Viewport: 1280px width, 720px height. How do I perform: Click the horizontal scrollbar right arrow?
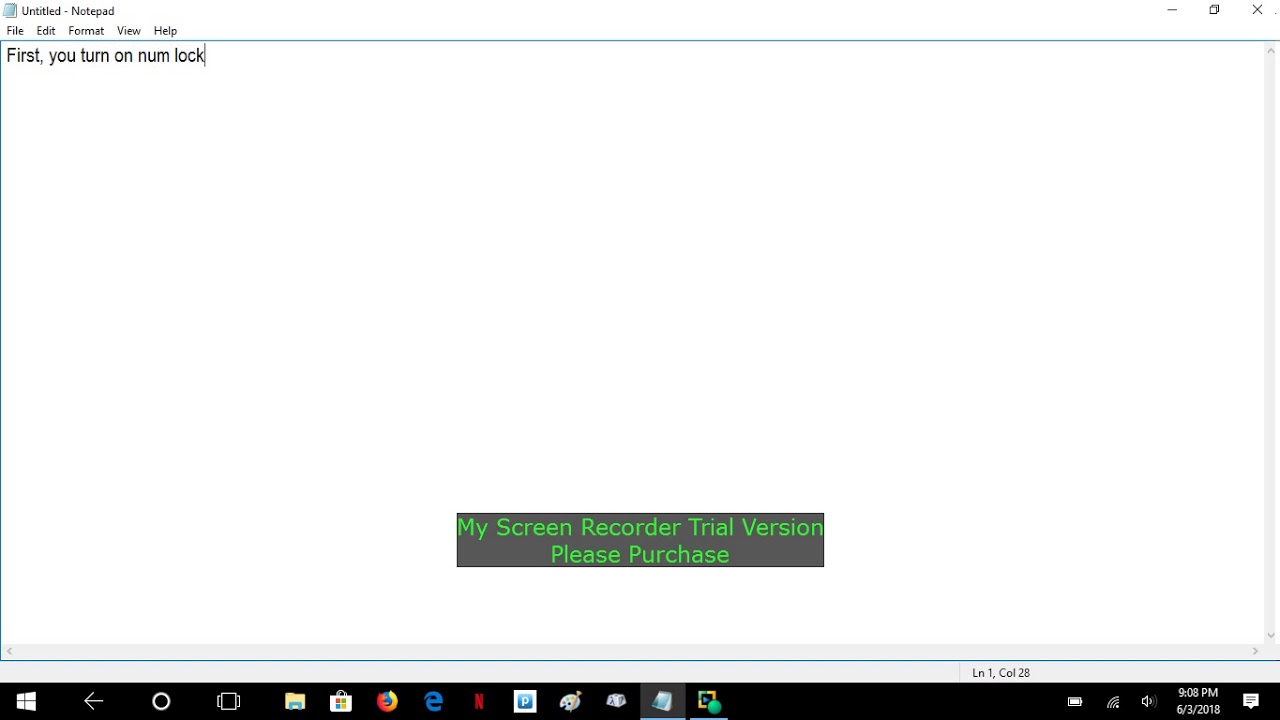pyautogui.click(x=1255, y=651)
